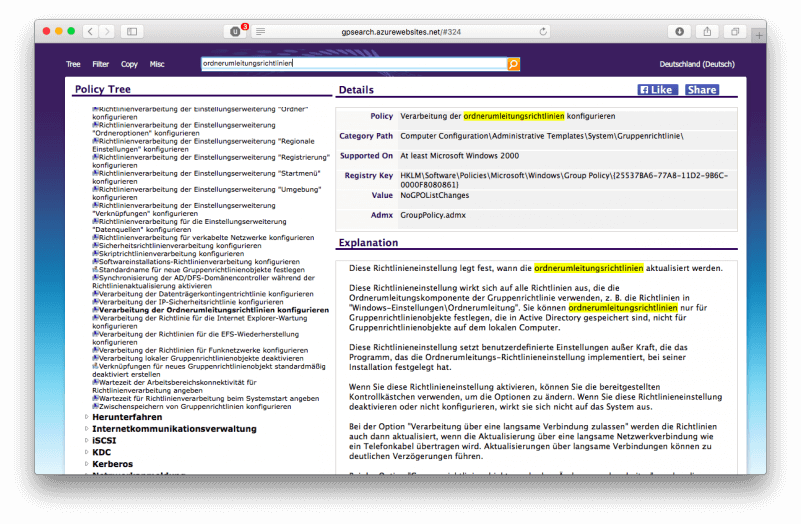The image size is (801, 524).
Task: Show all tabs overview icon
Action: point(735,32)
